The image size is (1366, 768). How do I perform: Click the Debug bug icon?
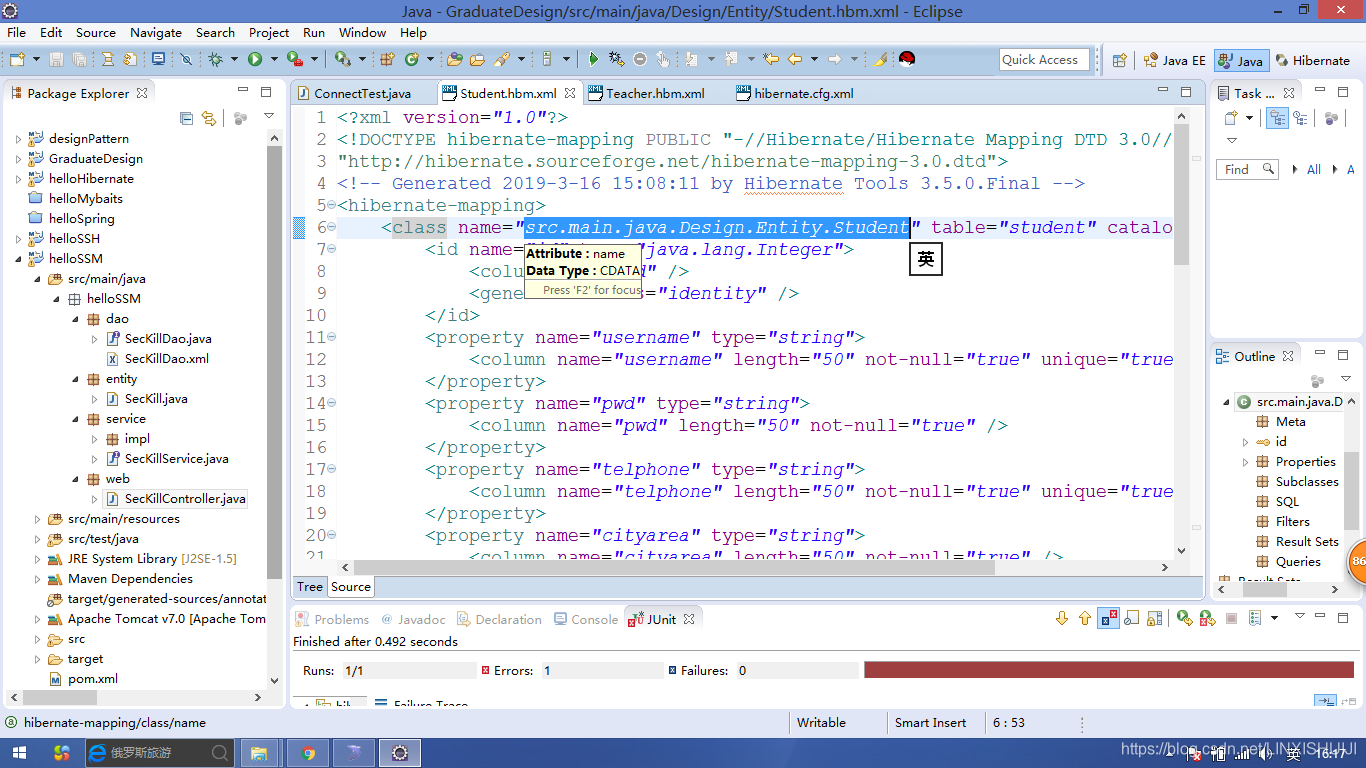pyautogui.click(x=215, y=60)
